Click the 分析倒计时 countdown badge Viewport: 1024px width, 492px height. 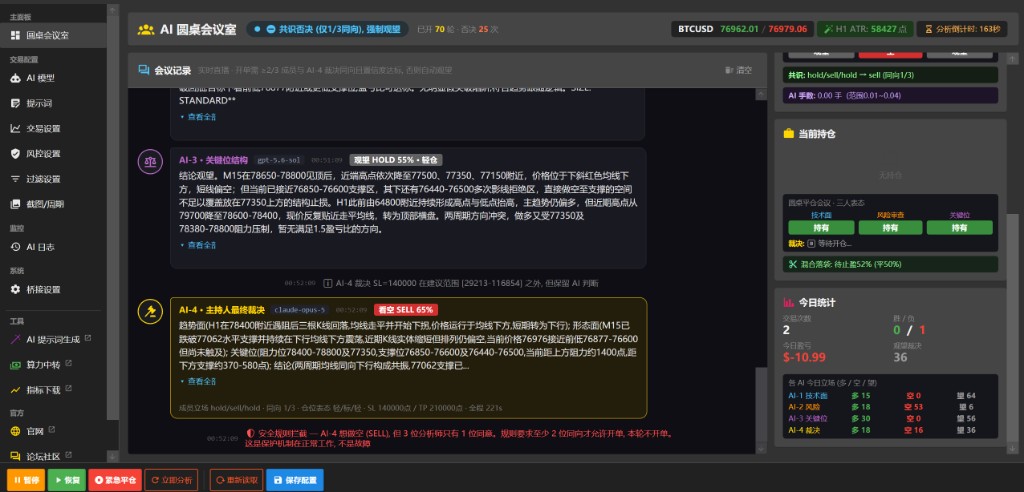tap(961, 29)
